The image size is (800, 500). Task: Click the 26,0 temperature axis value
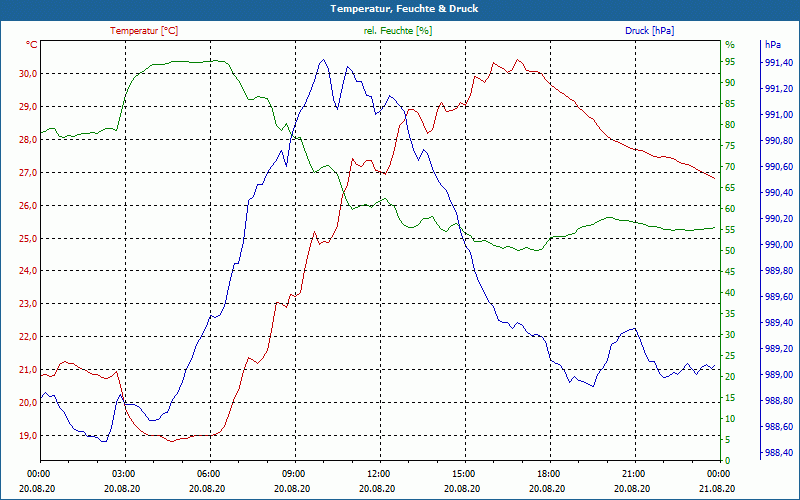tap(28, 206)
